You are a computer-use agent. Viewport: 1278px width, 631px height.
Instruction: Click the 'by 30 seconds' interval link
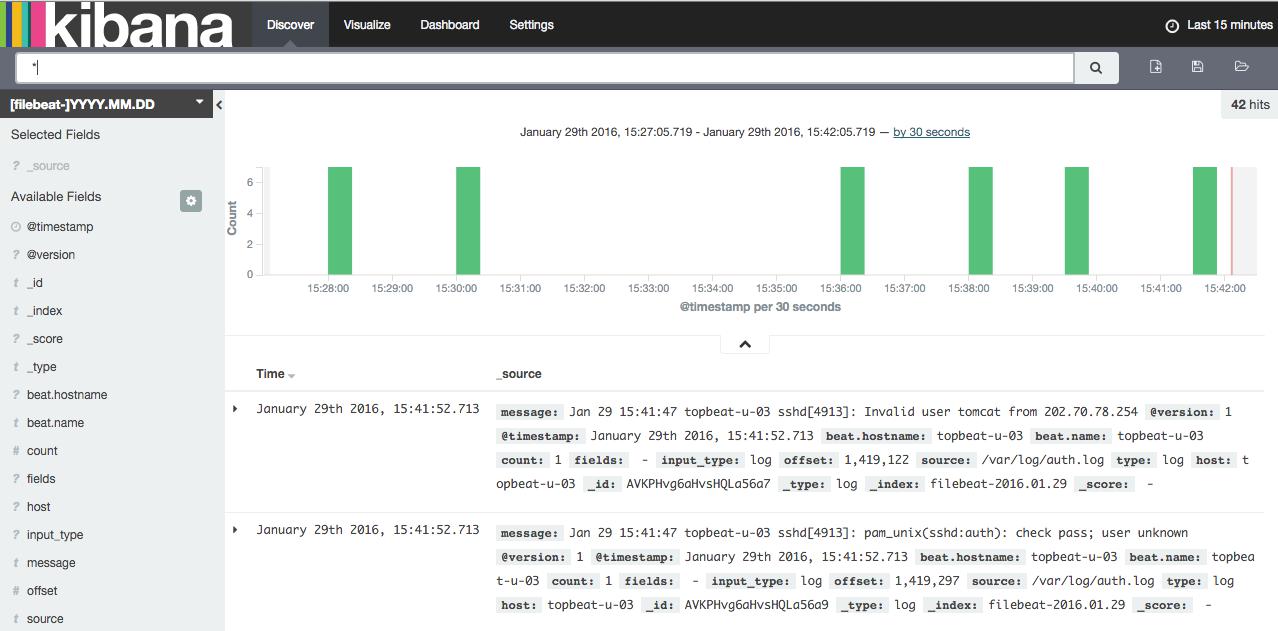click(x=931, y=132)
